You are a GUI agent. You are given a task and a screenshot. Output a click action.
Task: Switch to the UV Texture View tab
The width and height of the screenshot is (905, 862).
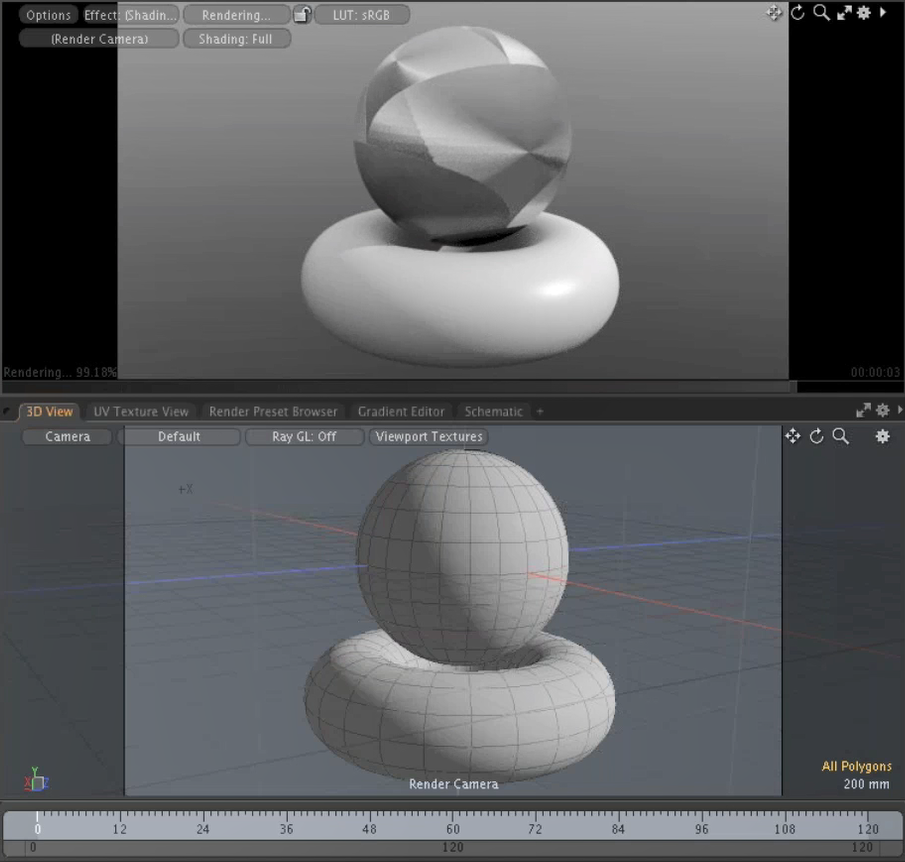click(140, 411)
